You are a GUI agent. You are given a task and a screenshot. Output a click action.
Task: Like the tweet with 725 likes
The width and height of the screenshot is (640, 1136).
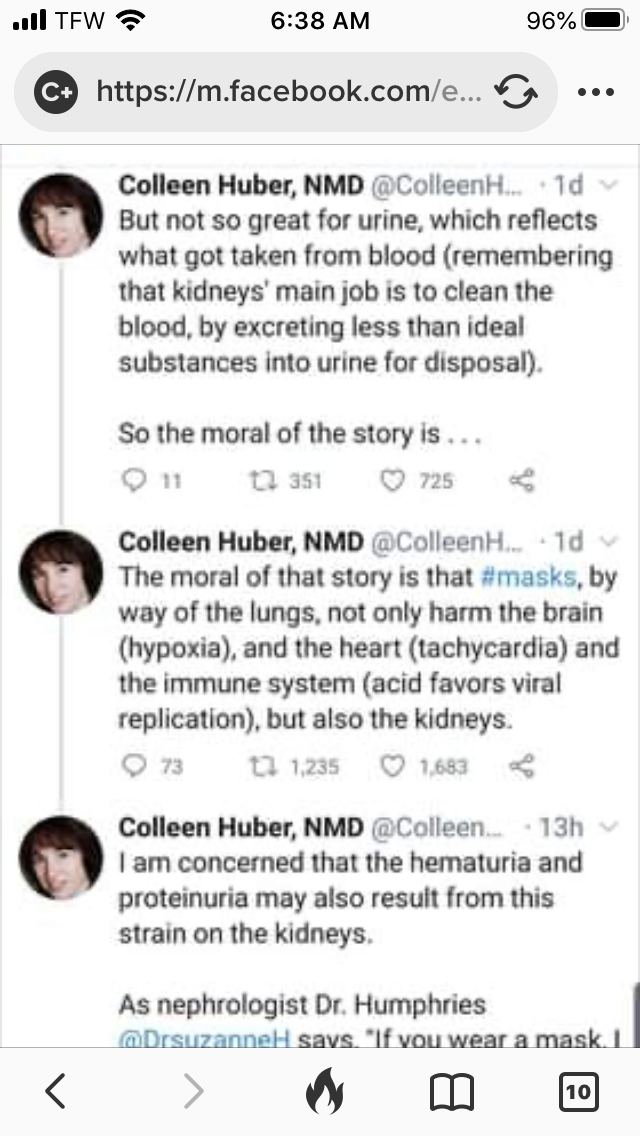(x=394, y=481)
